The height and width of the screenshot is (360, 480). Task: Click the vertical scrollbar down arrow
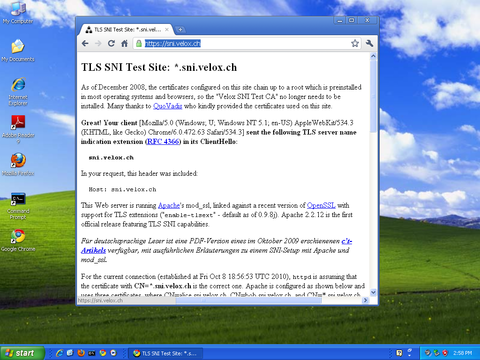pyautogui.click(x=373, y=292)
